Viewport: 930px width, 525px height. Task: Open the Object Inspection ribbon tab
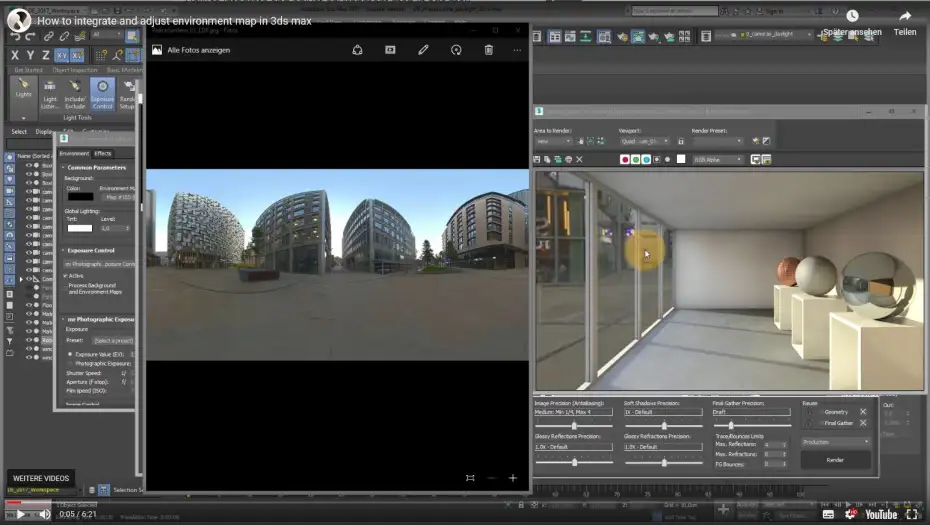coord(75,70)
